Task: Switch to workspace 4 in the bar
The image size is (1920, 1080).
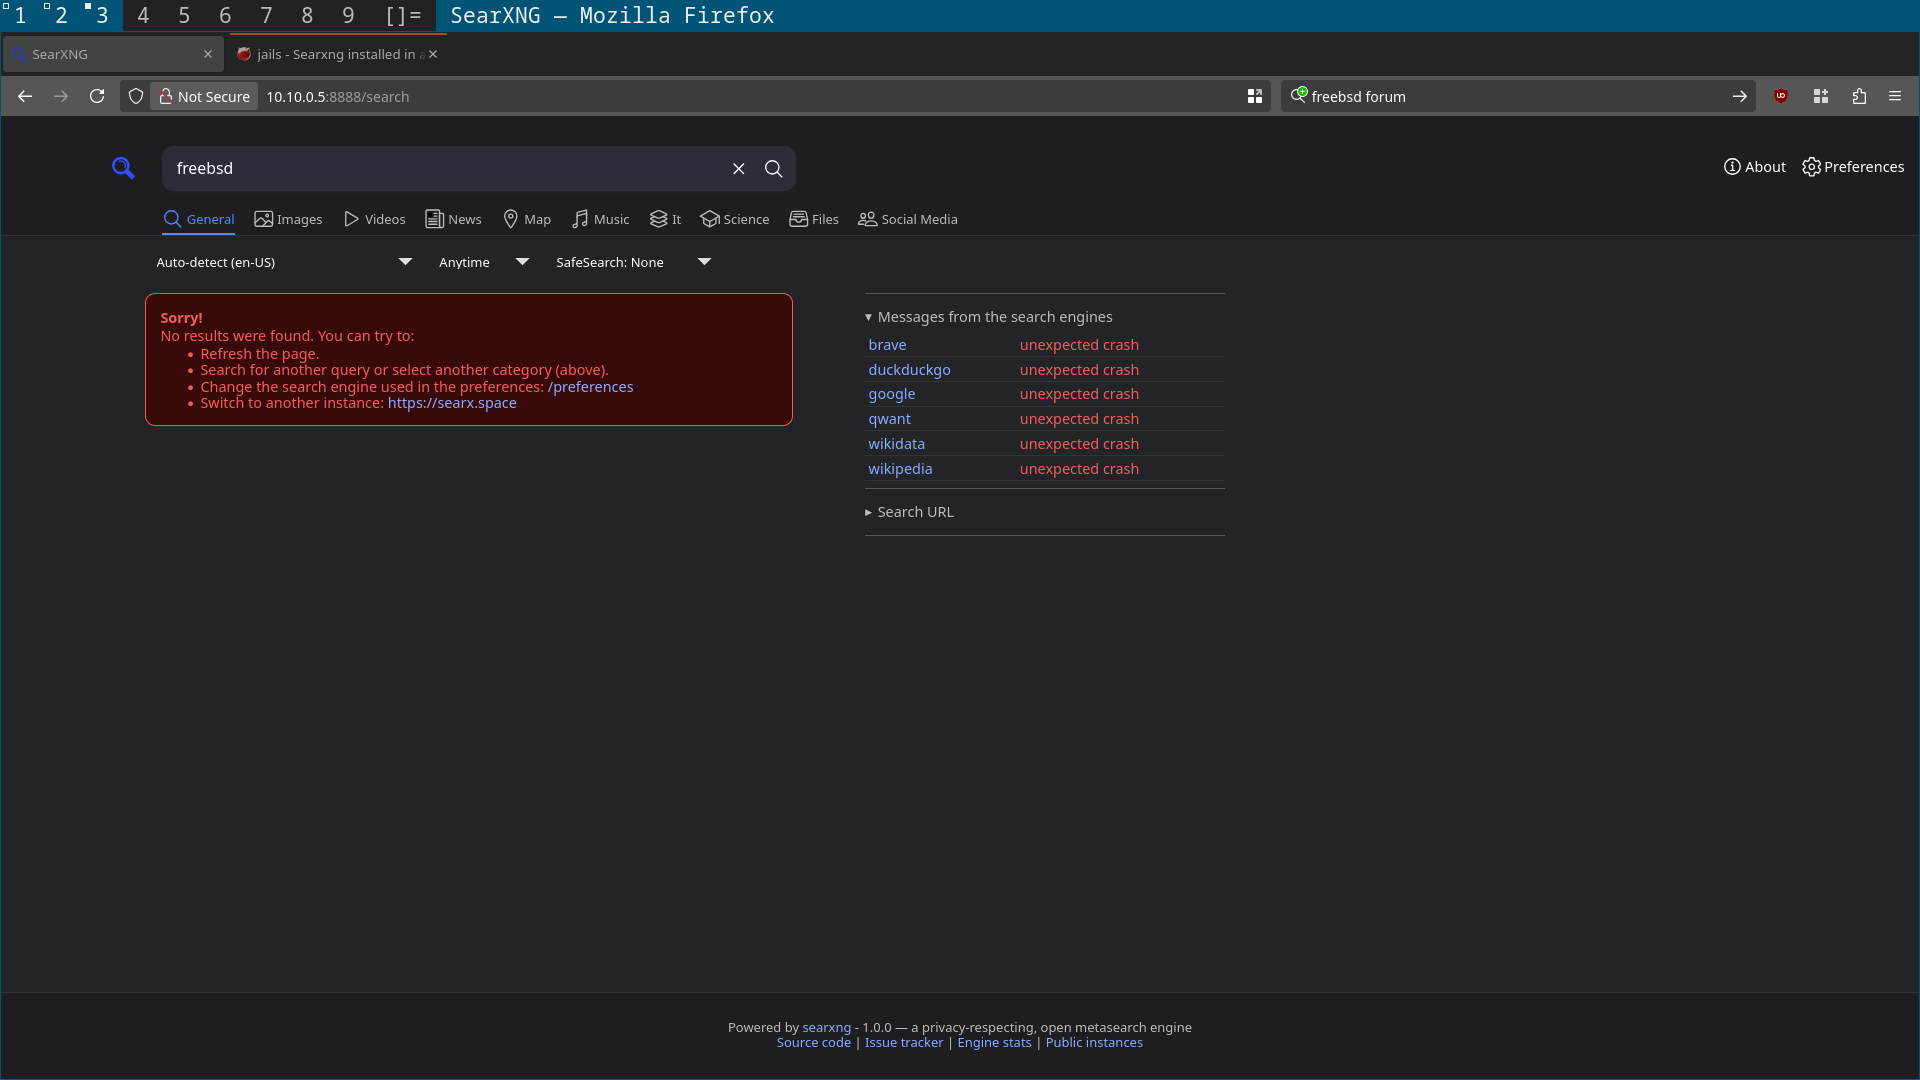Action: point(143,15)
